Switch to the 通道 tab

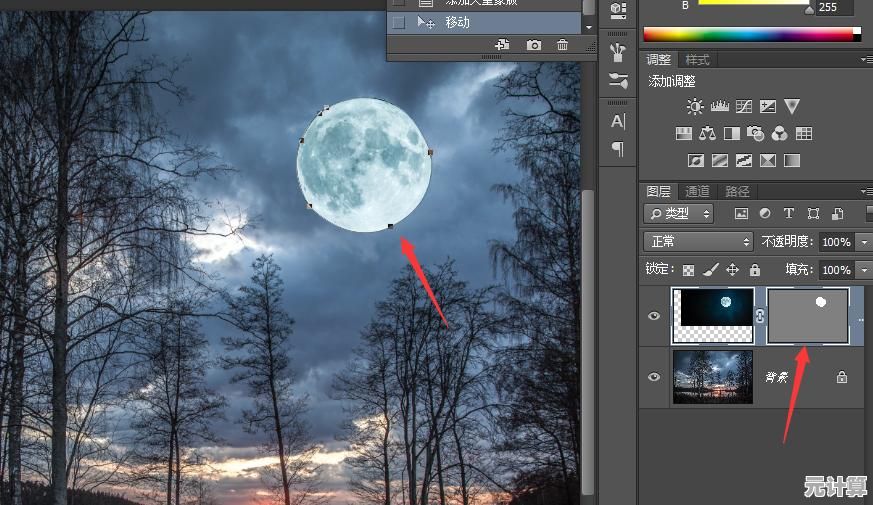(697, 191)
